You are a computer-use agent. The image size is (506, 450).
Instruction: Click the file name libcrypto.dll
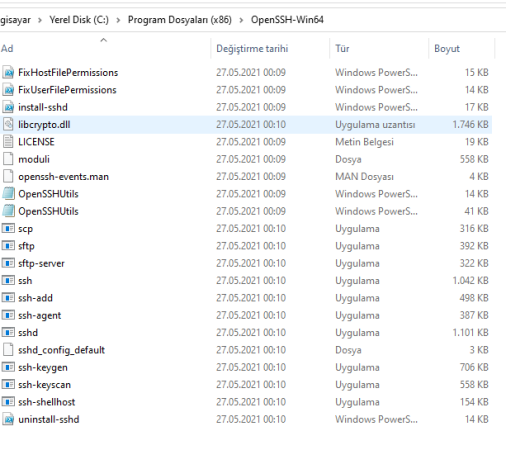(44, 125)
